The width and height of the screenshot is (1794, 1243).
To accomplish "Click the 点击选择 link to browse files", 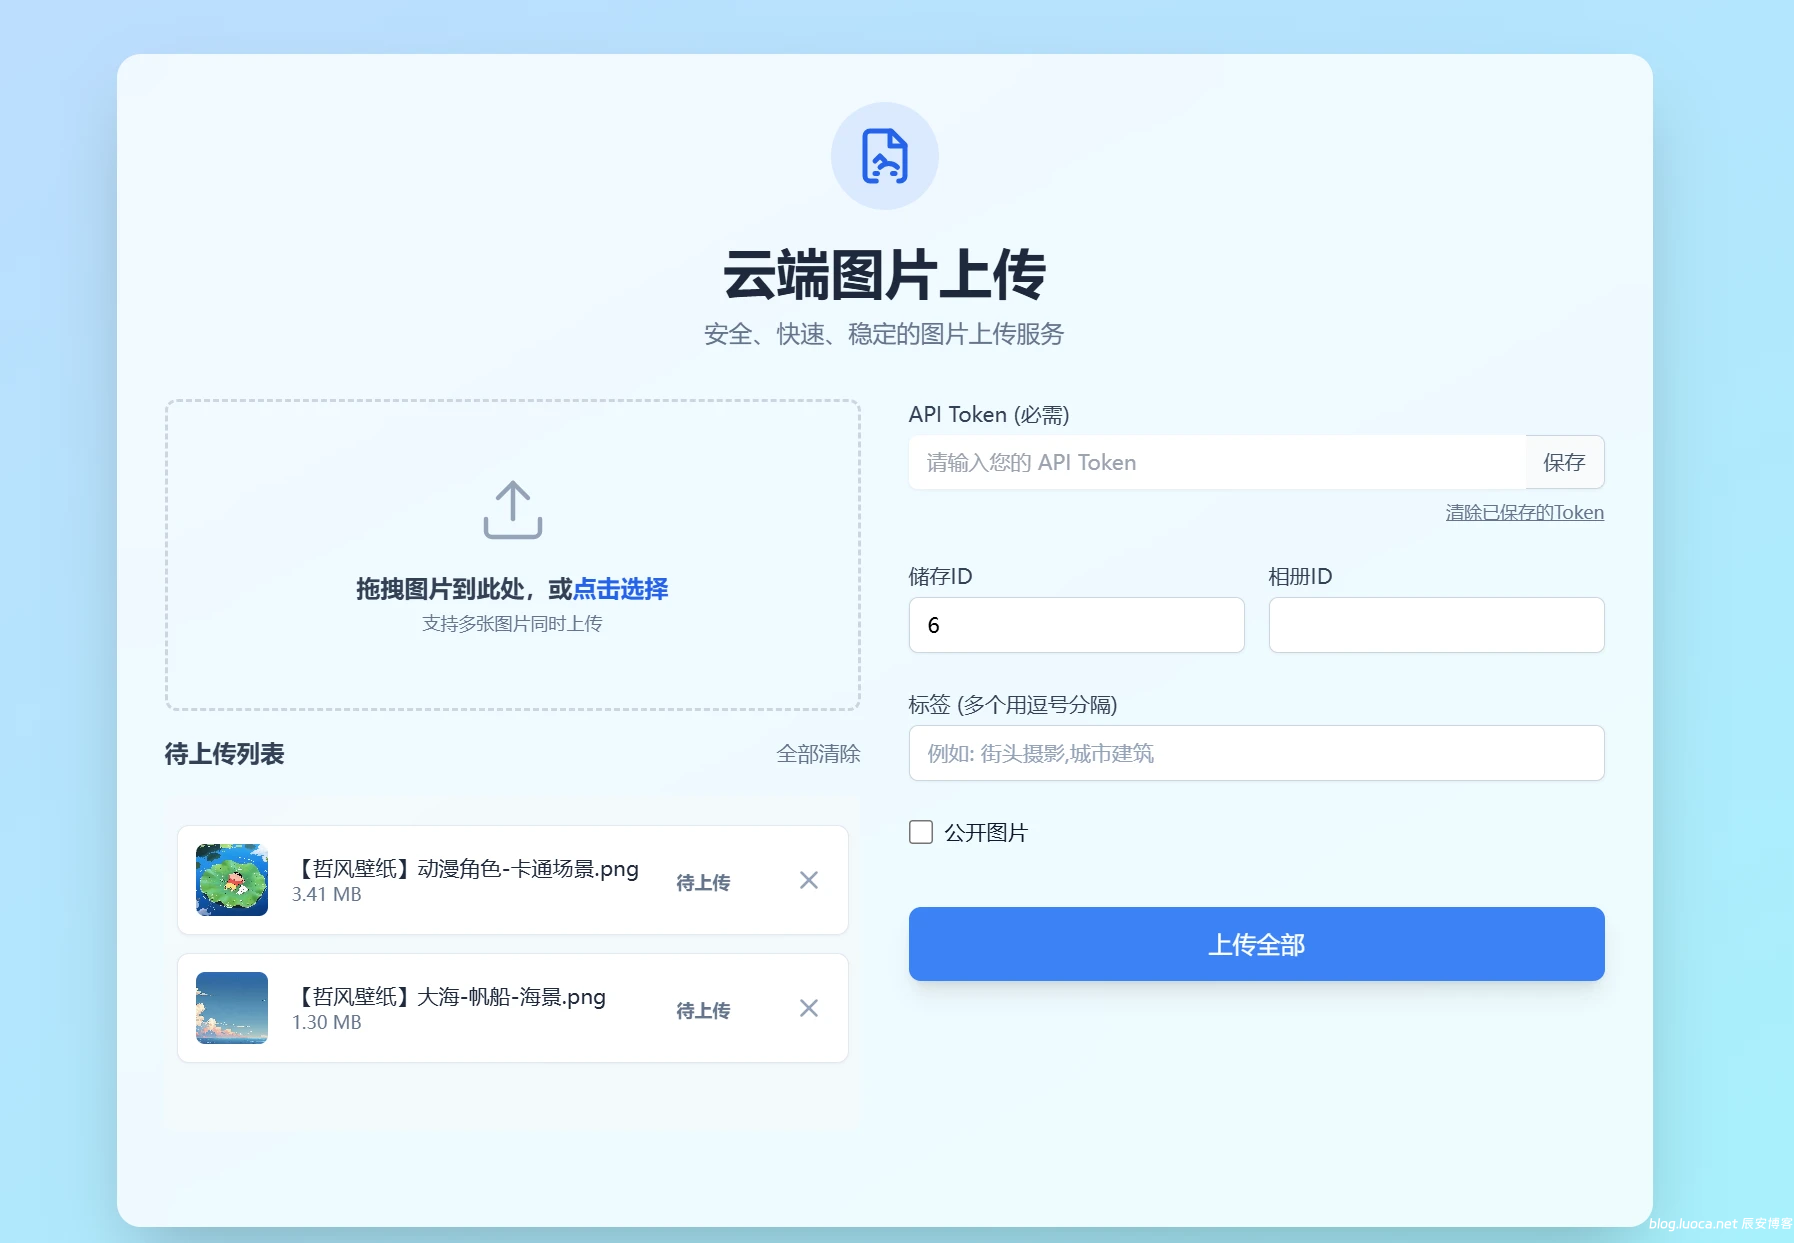I will point(620,589).
